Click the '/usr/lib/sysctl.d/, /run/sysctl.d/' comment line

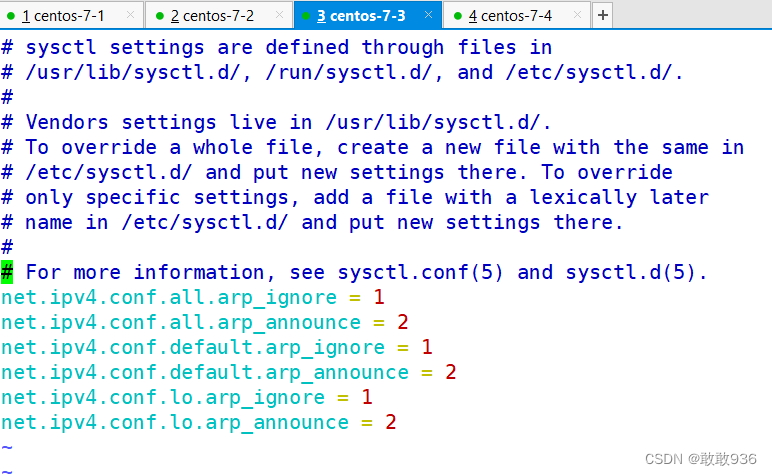coord(343,72)
